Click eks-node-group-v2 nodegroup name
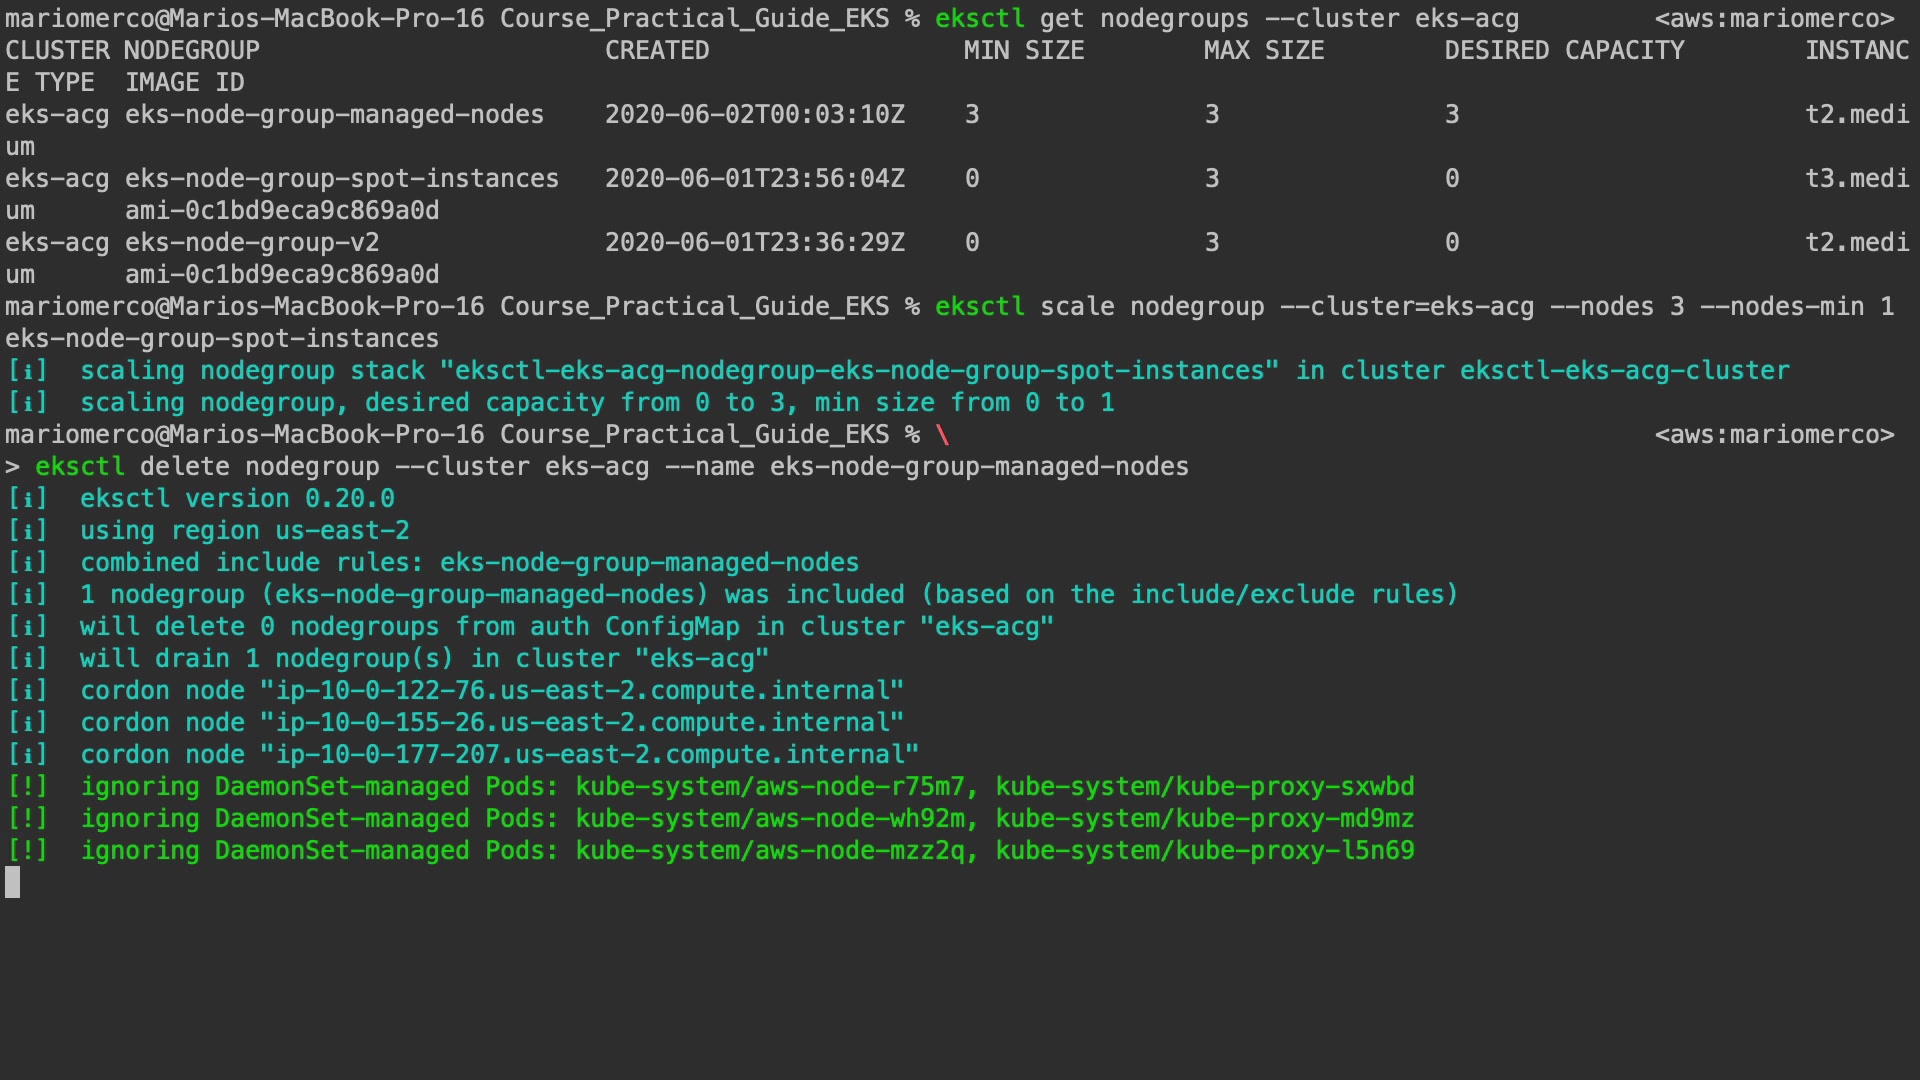 point(252,242)
